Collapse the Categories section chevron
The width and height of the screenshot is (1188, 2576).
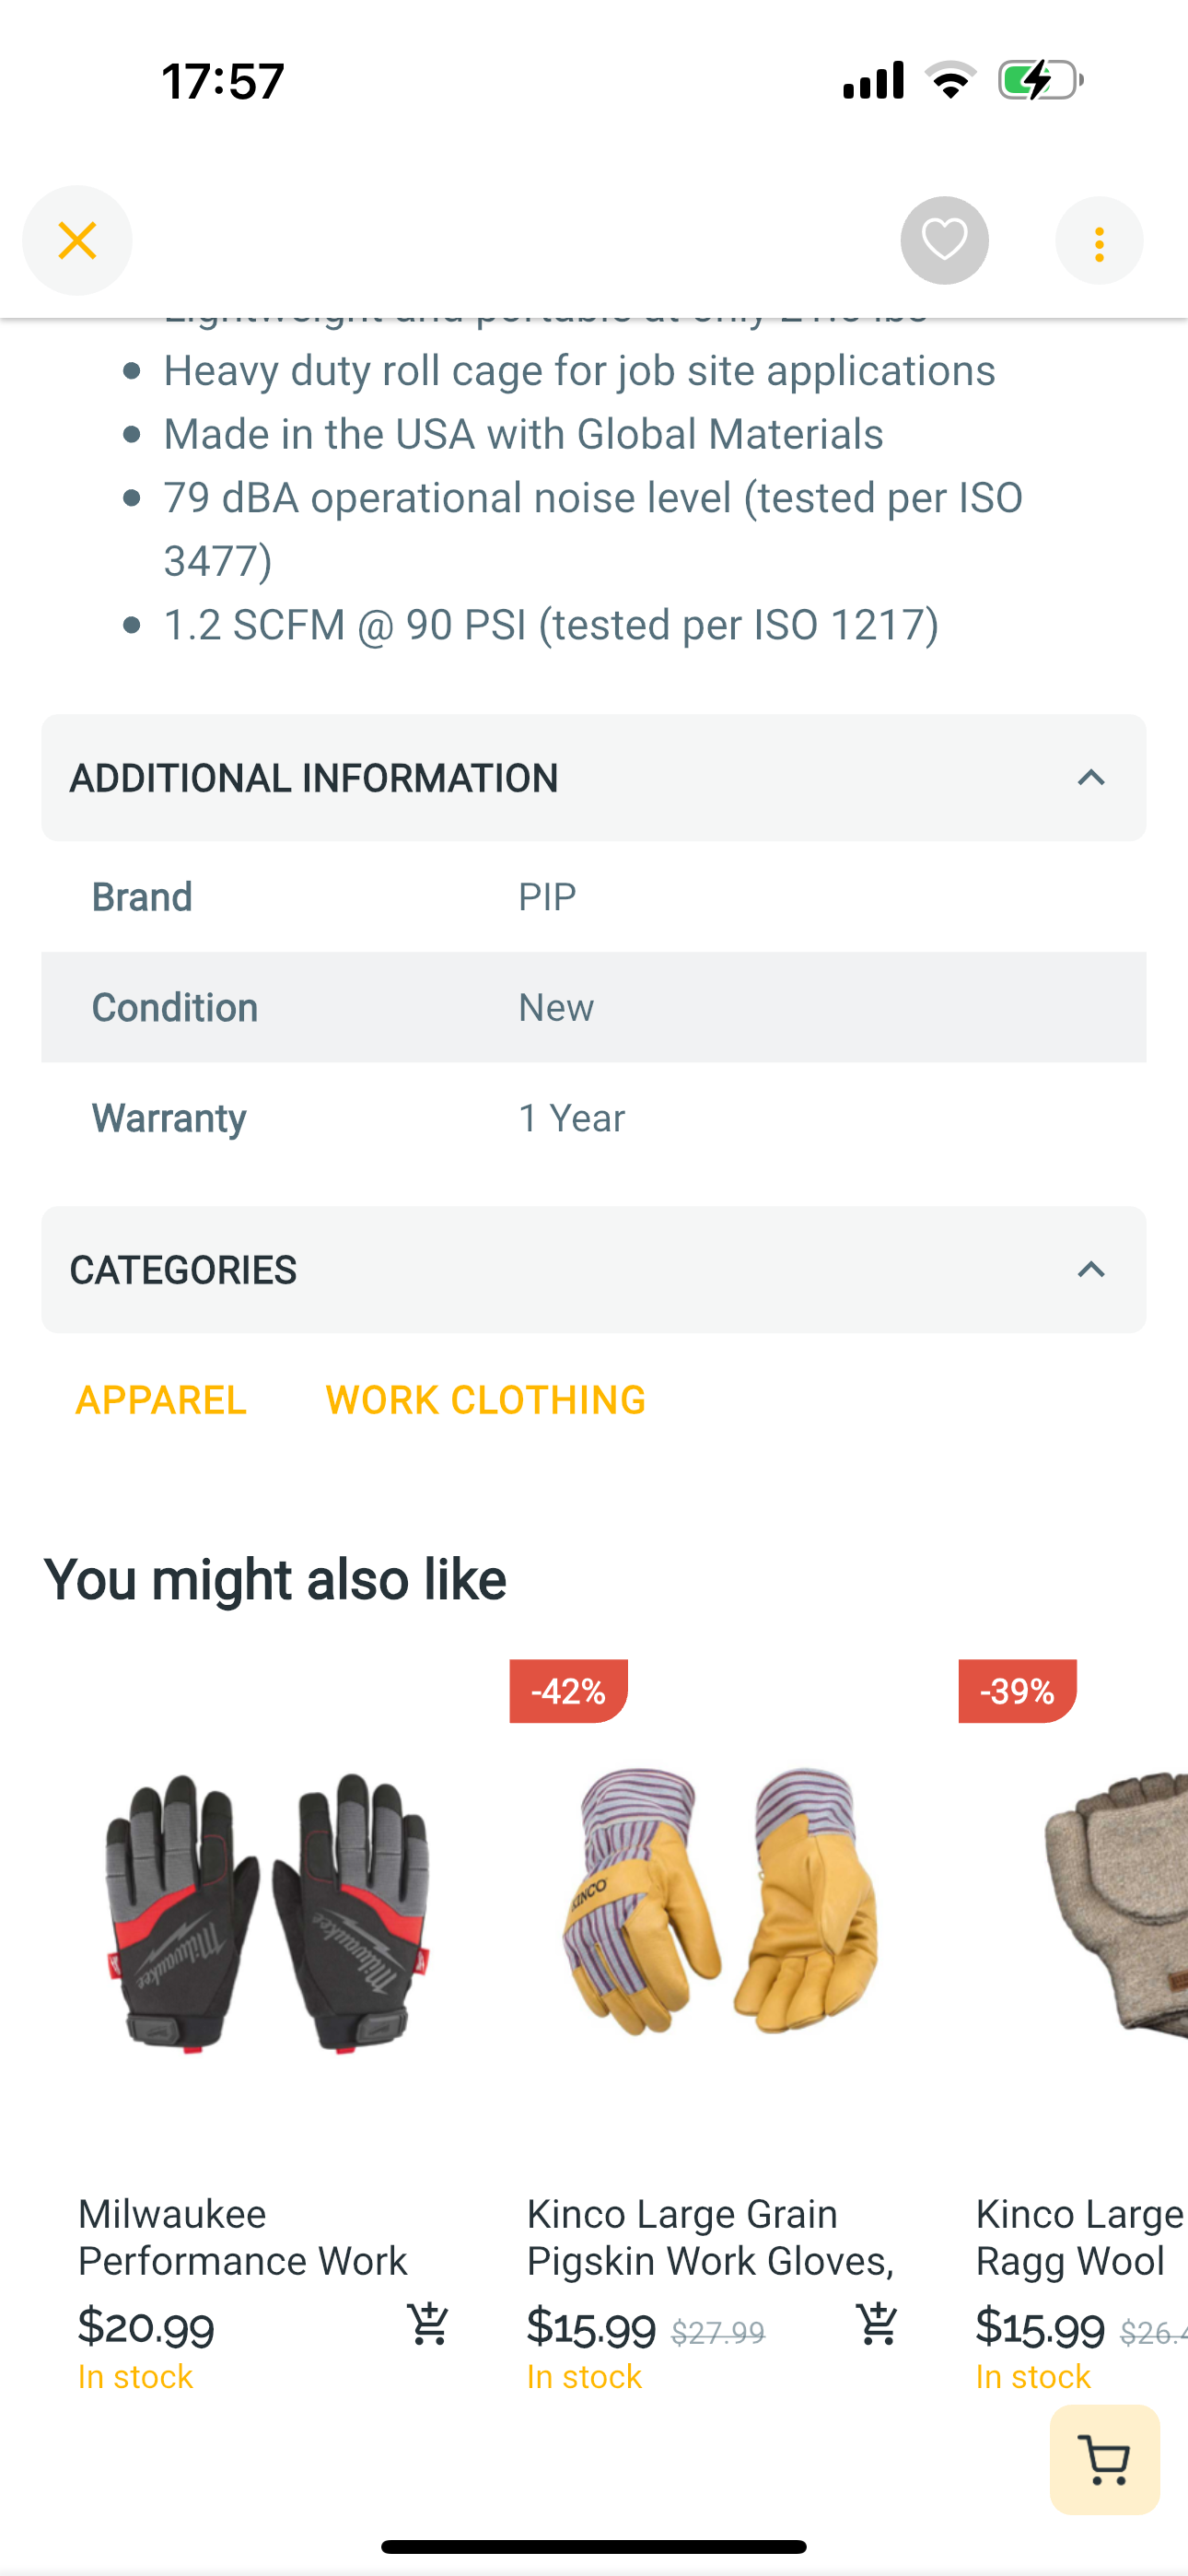[1091, 1270]
